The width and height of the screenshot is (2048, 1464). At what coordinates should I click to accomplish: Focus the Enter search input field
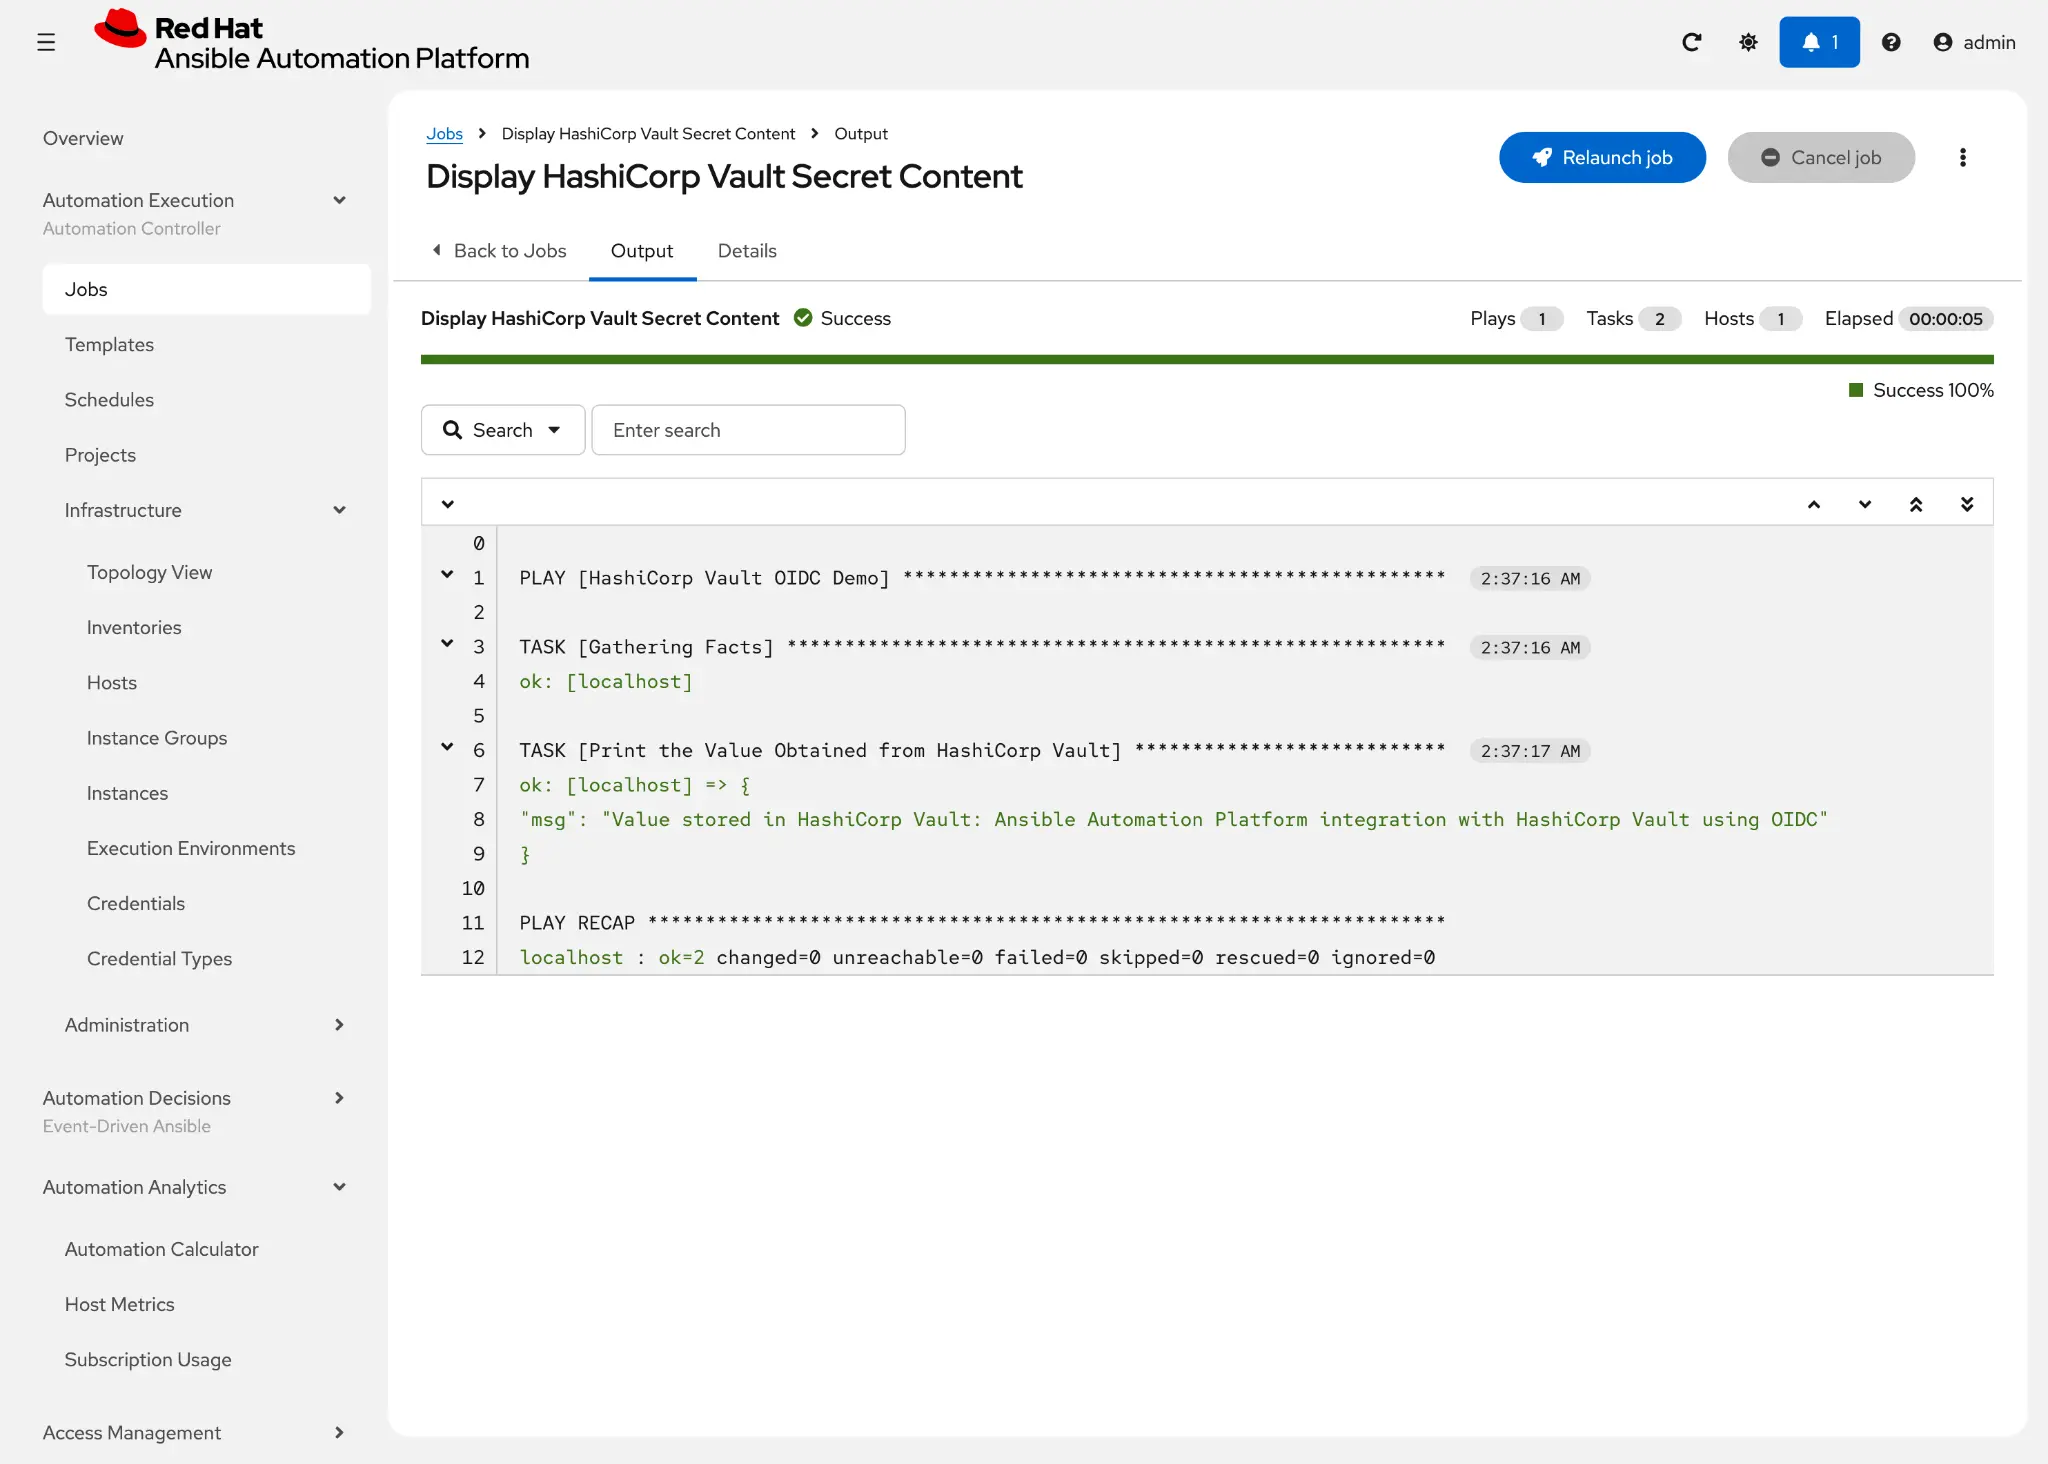coord(748,430)
